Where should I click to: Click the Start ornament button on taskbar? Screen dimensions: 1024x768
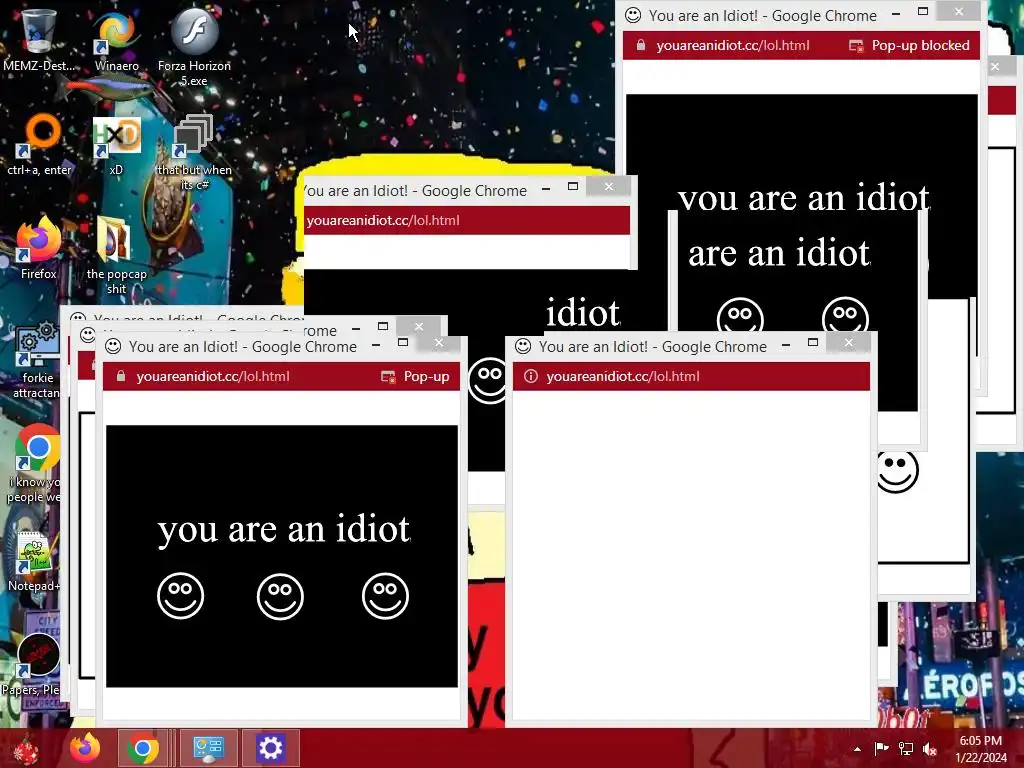point(26,748)
